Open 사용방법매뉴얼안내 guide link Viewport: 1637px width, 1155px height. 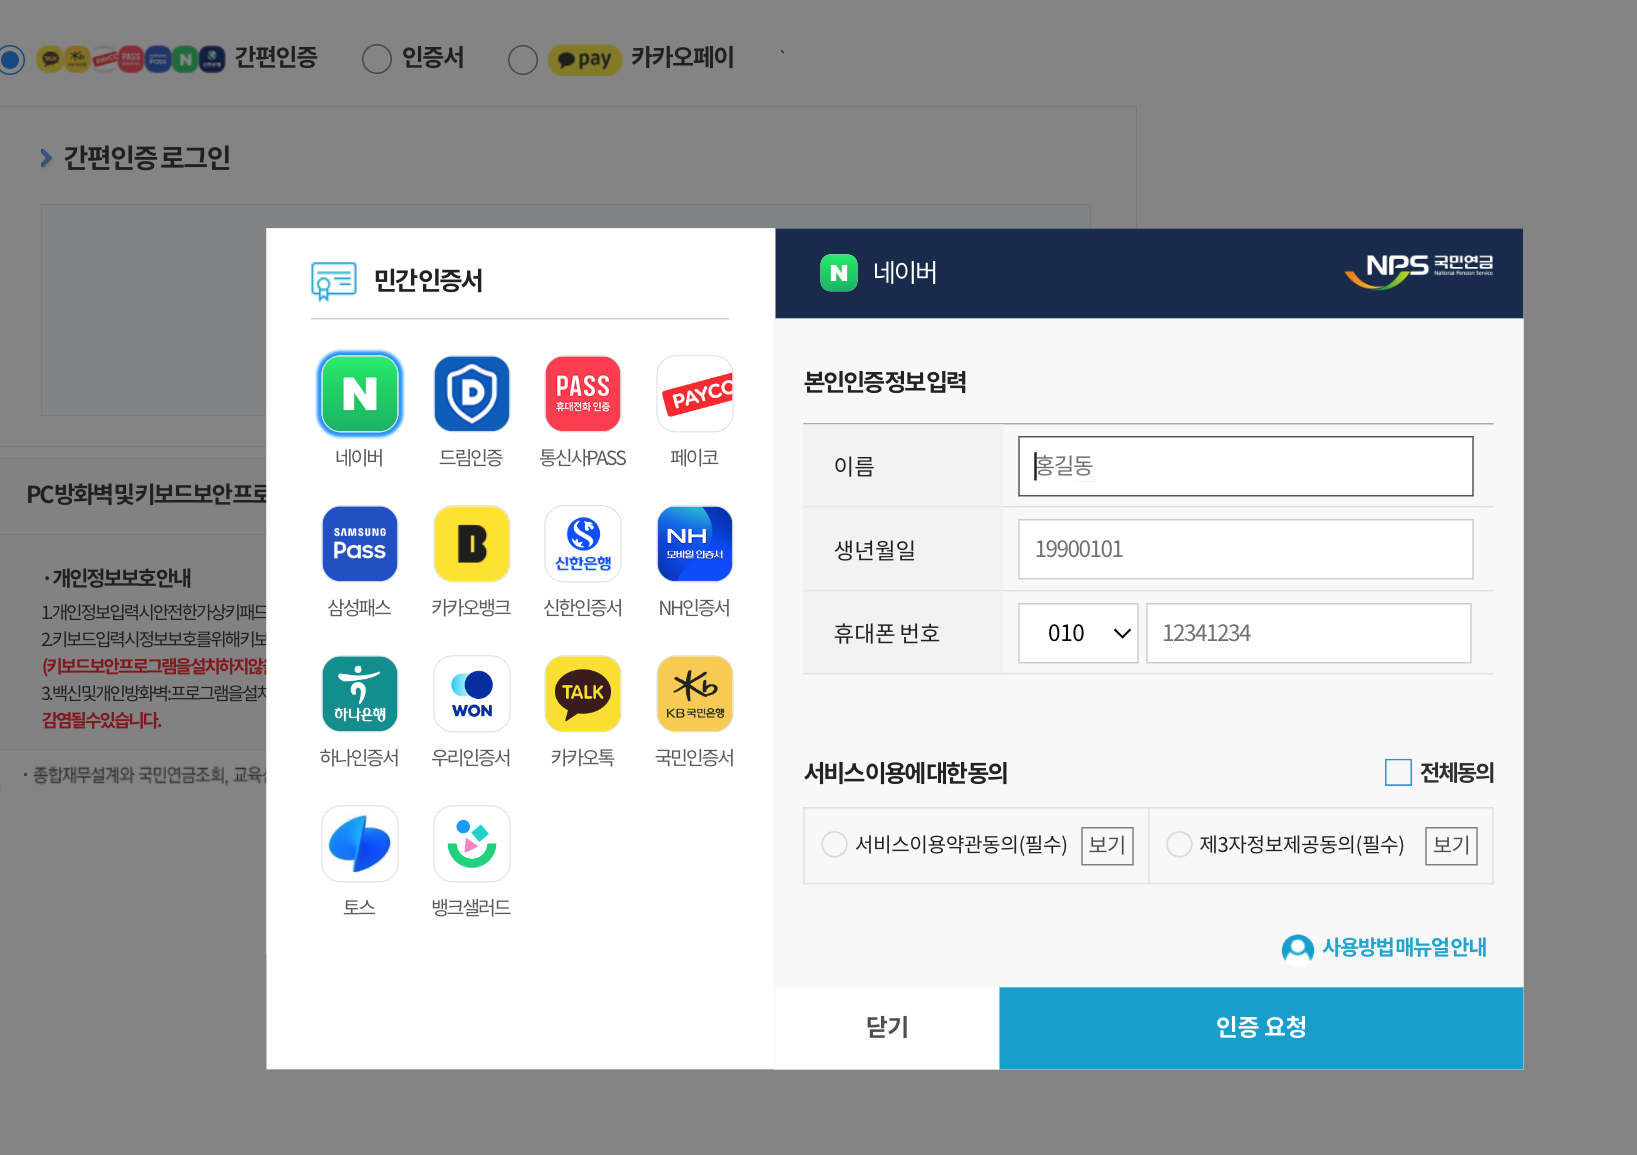(x=1385, y=947)
